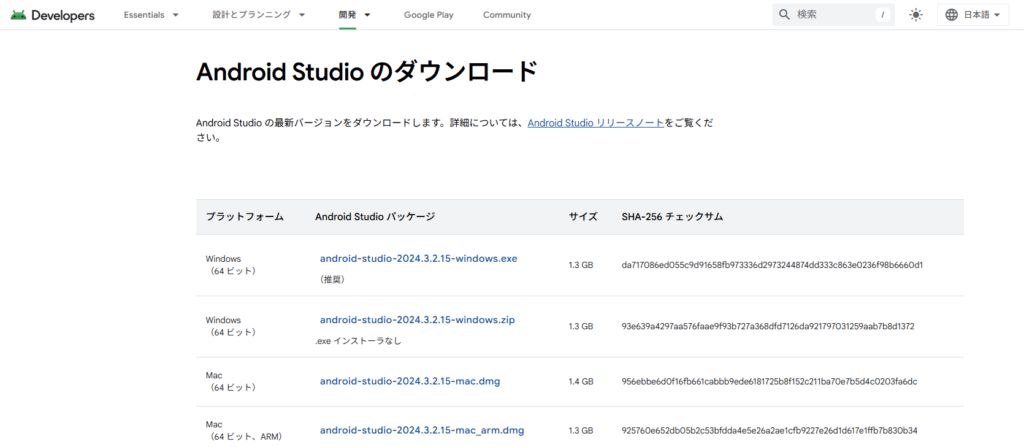Toggle the light/dark theme sun icon
This screenshot has height=447, width=1024.
click(916, 14)
